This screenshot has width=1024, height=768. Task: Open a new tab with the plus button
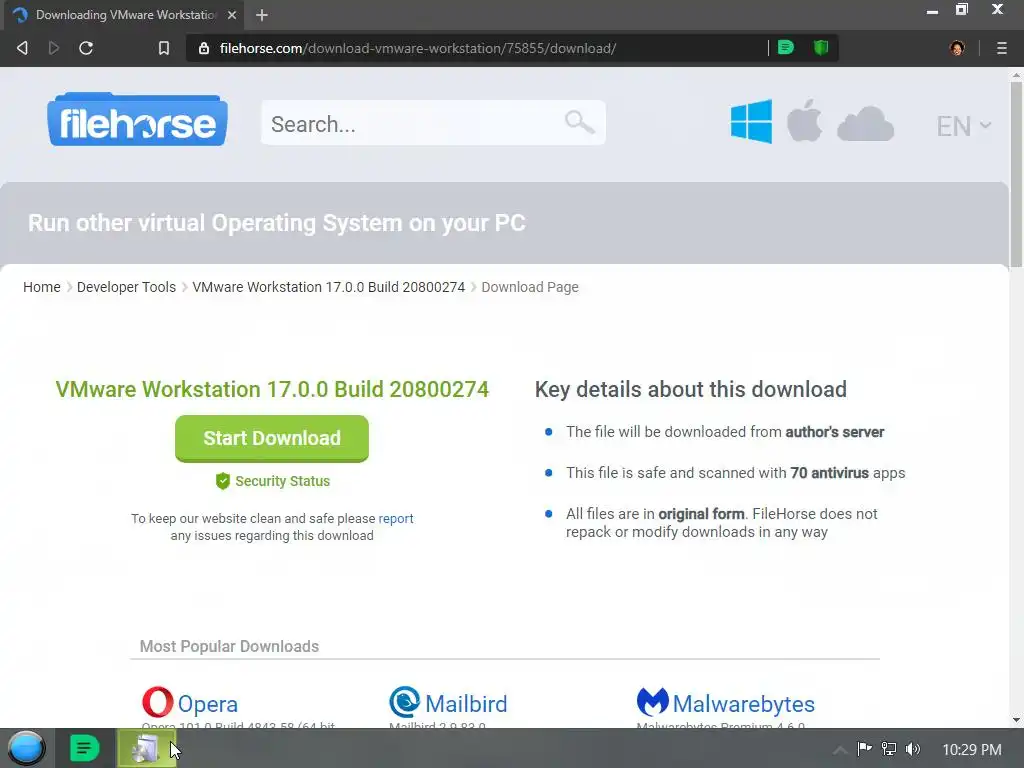[x=262, y=15]
